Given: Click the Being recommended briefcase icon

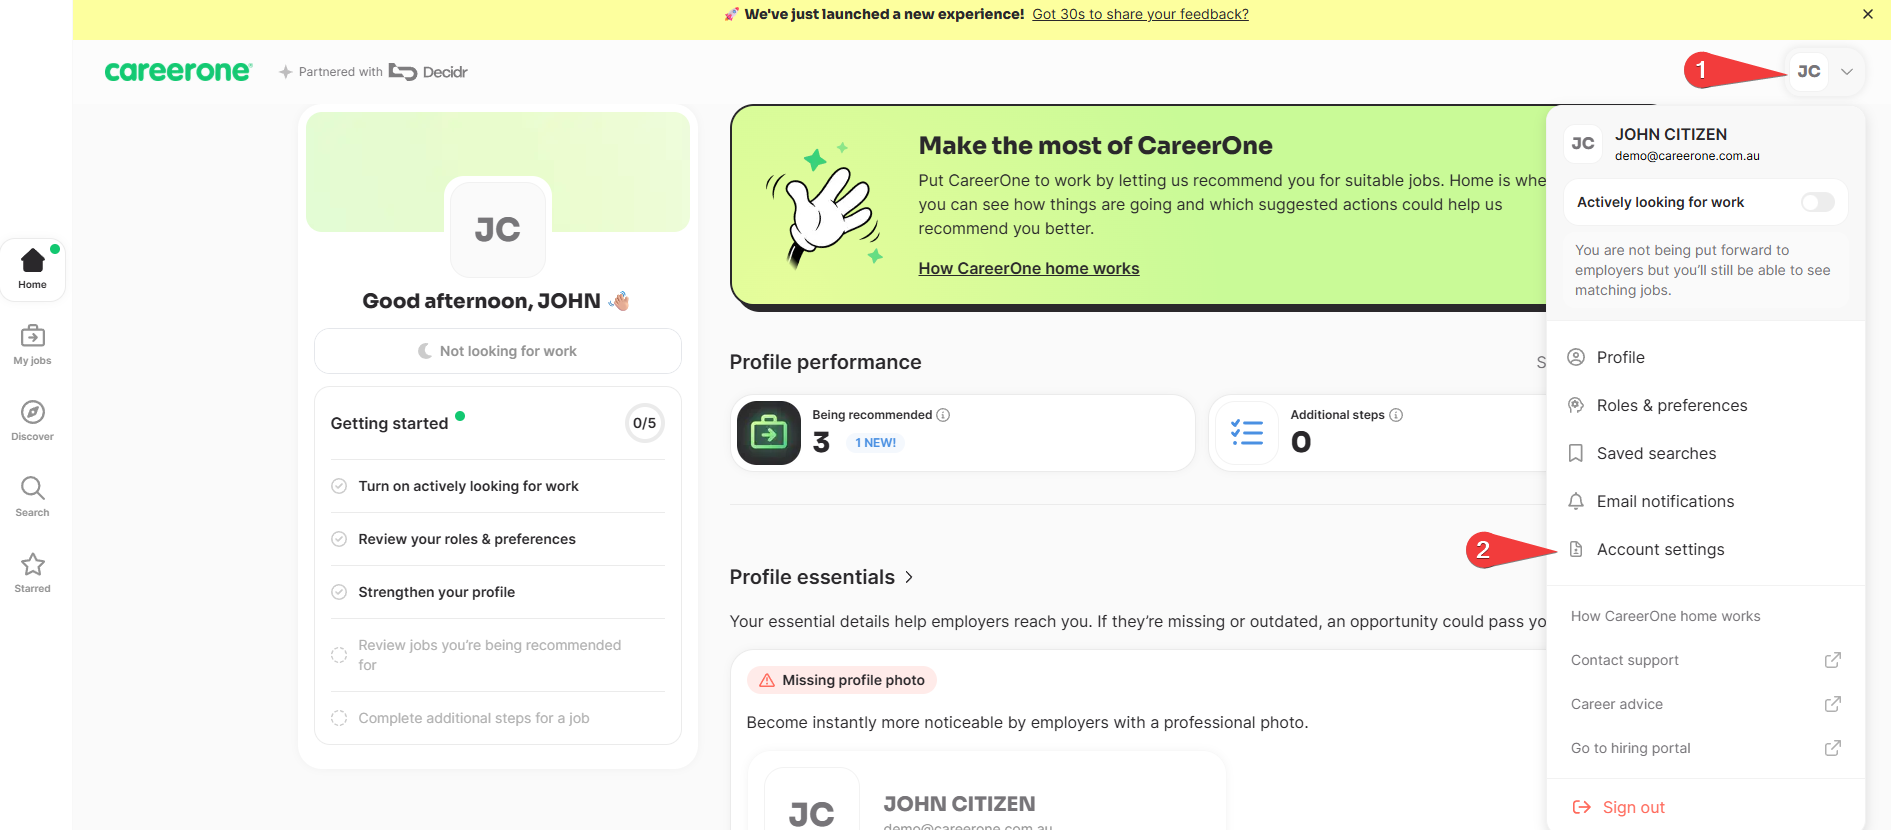Looking at the screenshot, I should click(x=769, y=433).
